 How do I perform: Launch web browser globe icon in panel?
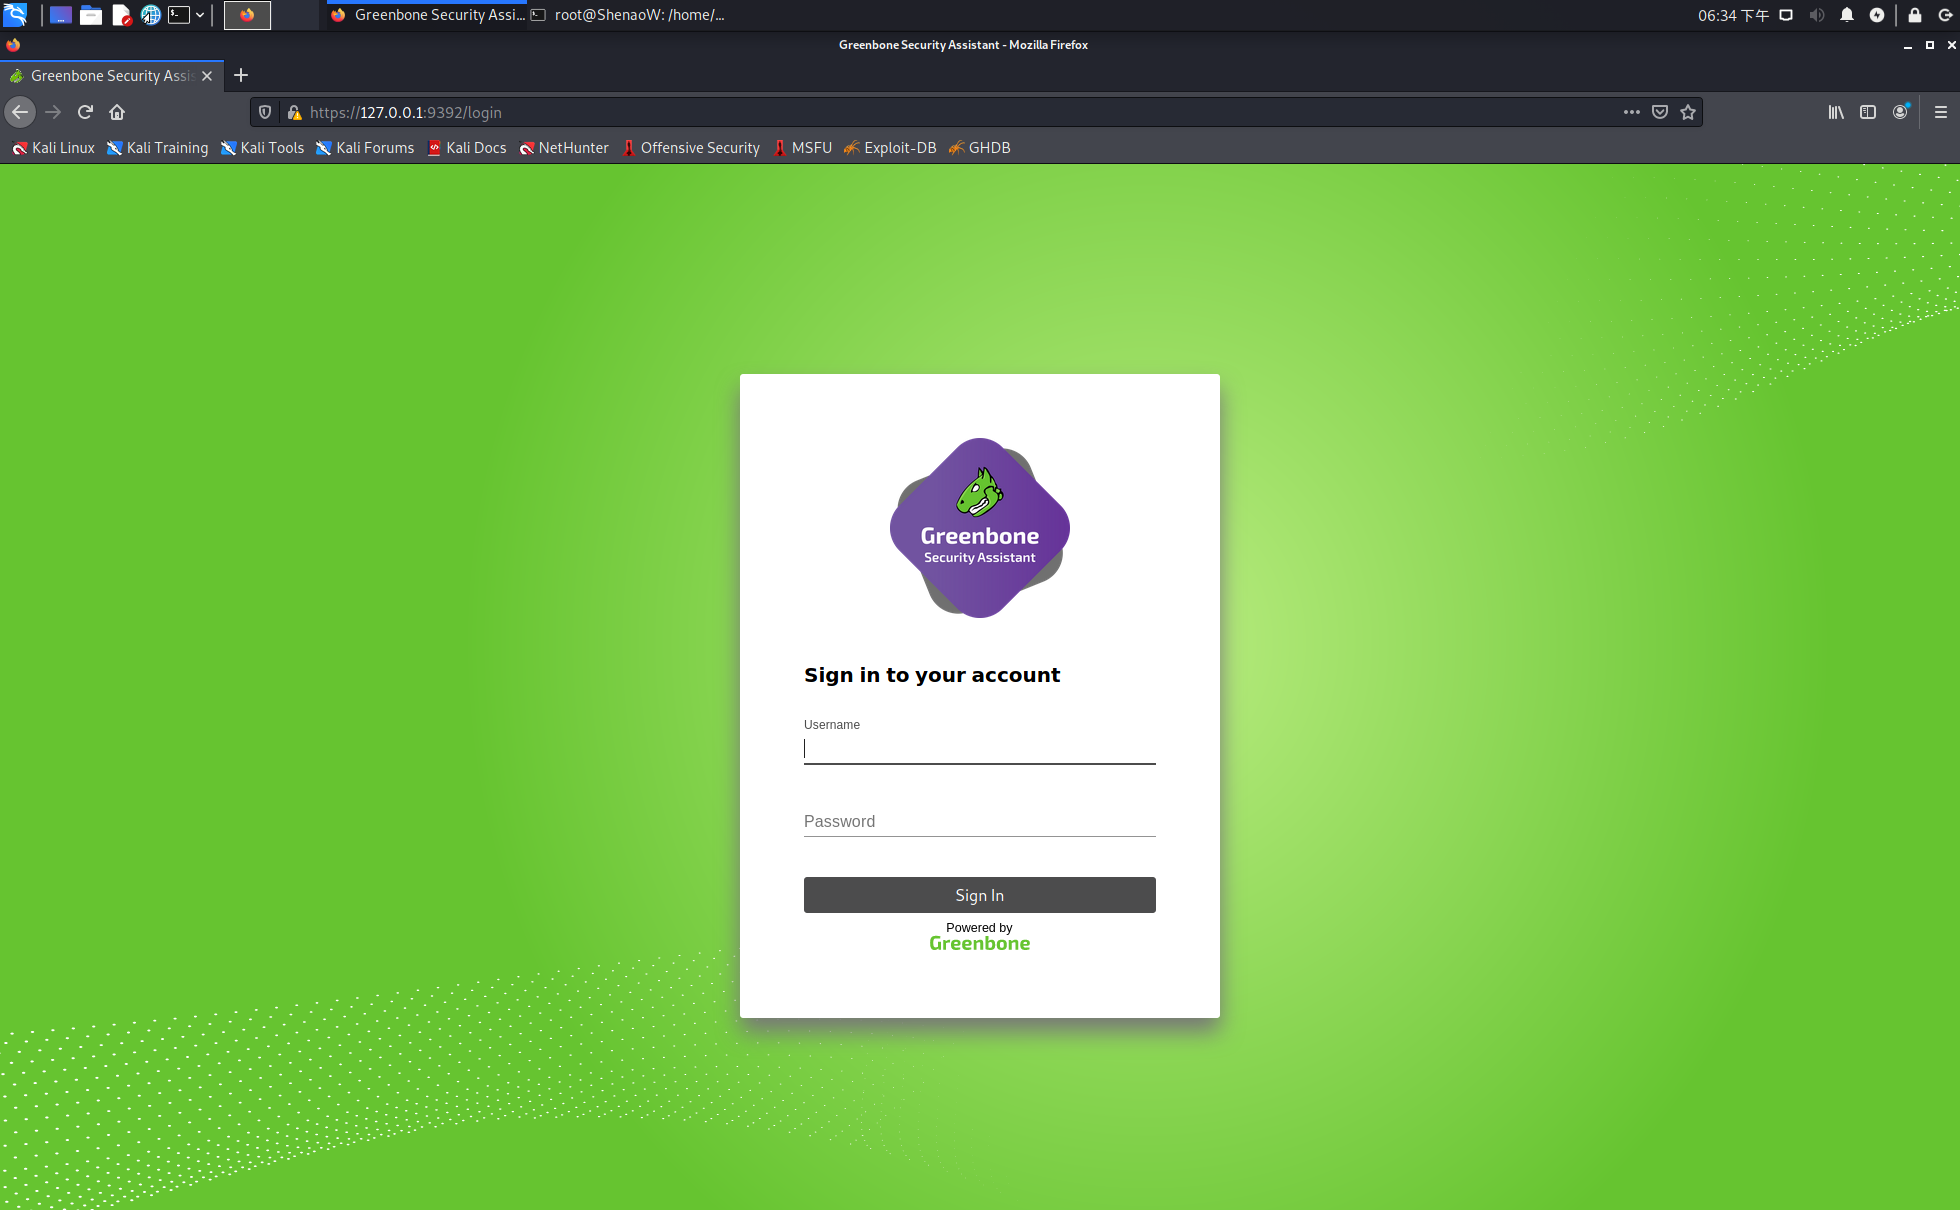(150, 15)
